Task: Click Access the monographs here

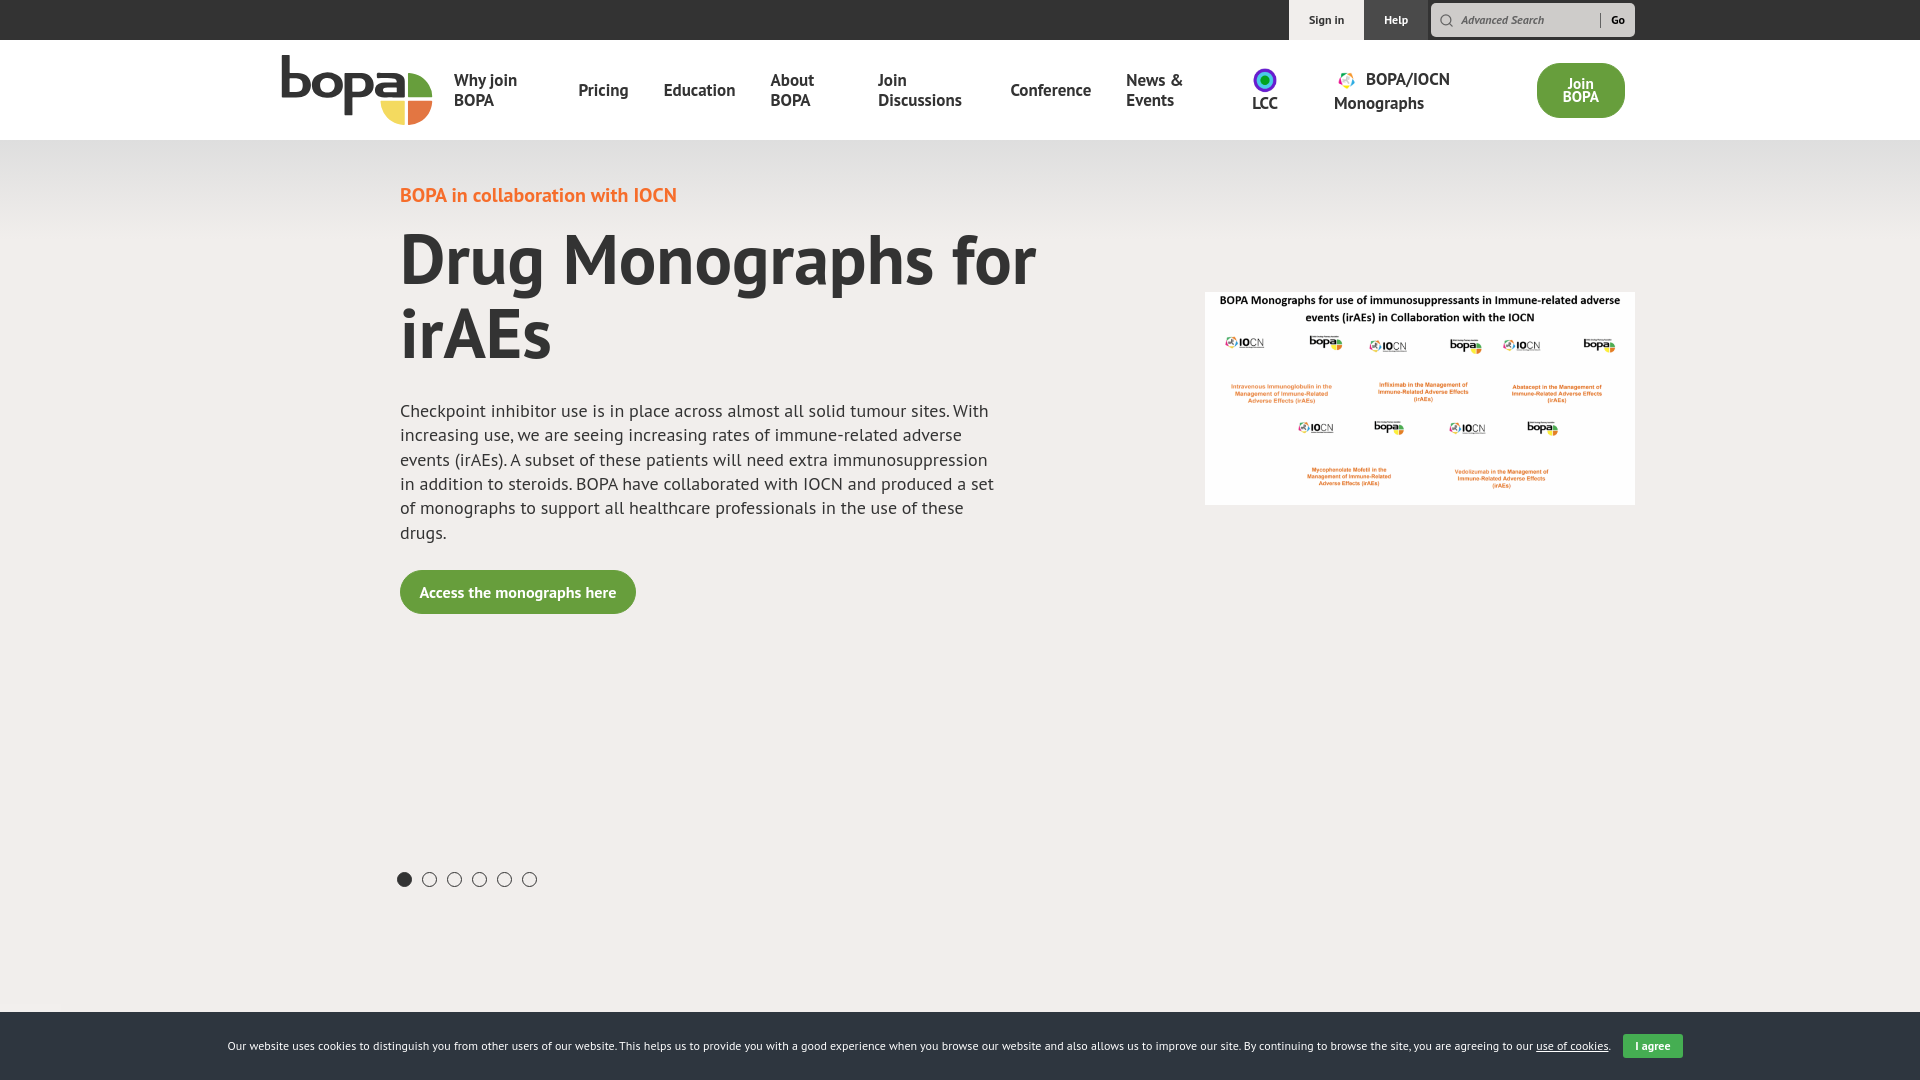Action: tap(518, 592)
